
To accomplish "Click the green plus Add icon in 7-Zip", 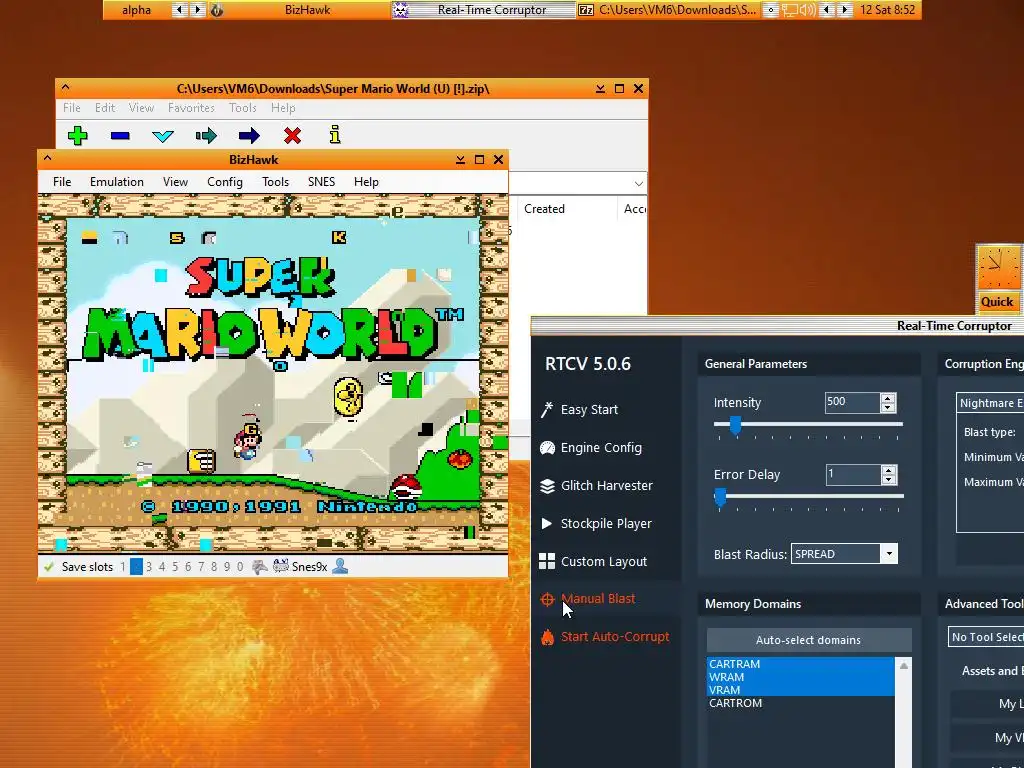I will 78,136.
